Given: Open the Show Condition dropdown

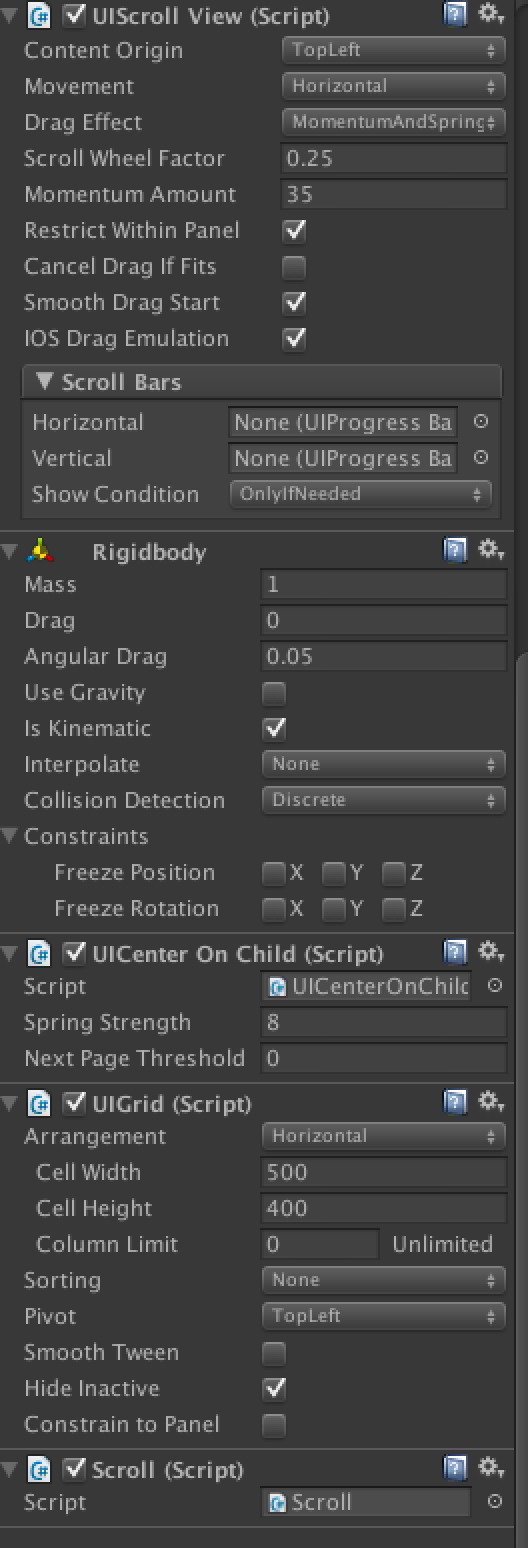Looking at the screenshot, I should pyautogui.click(x=360, y=494).
